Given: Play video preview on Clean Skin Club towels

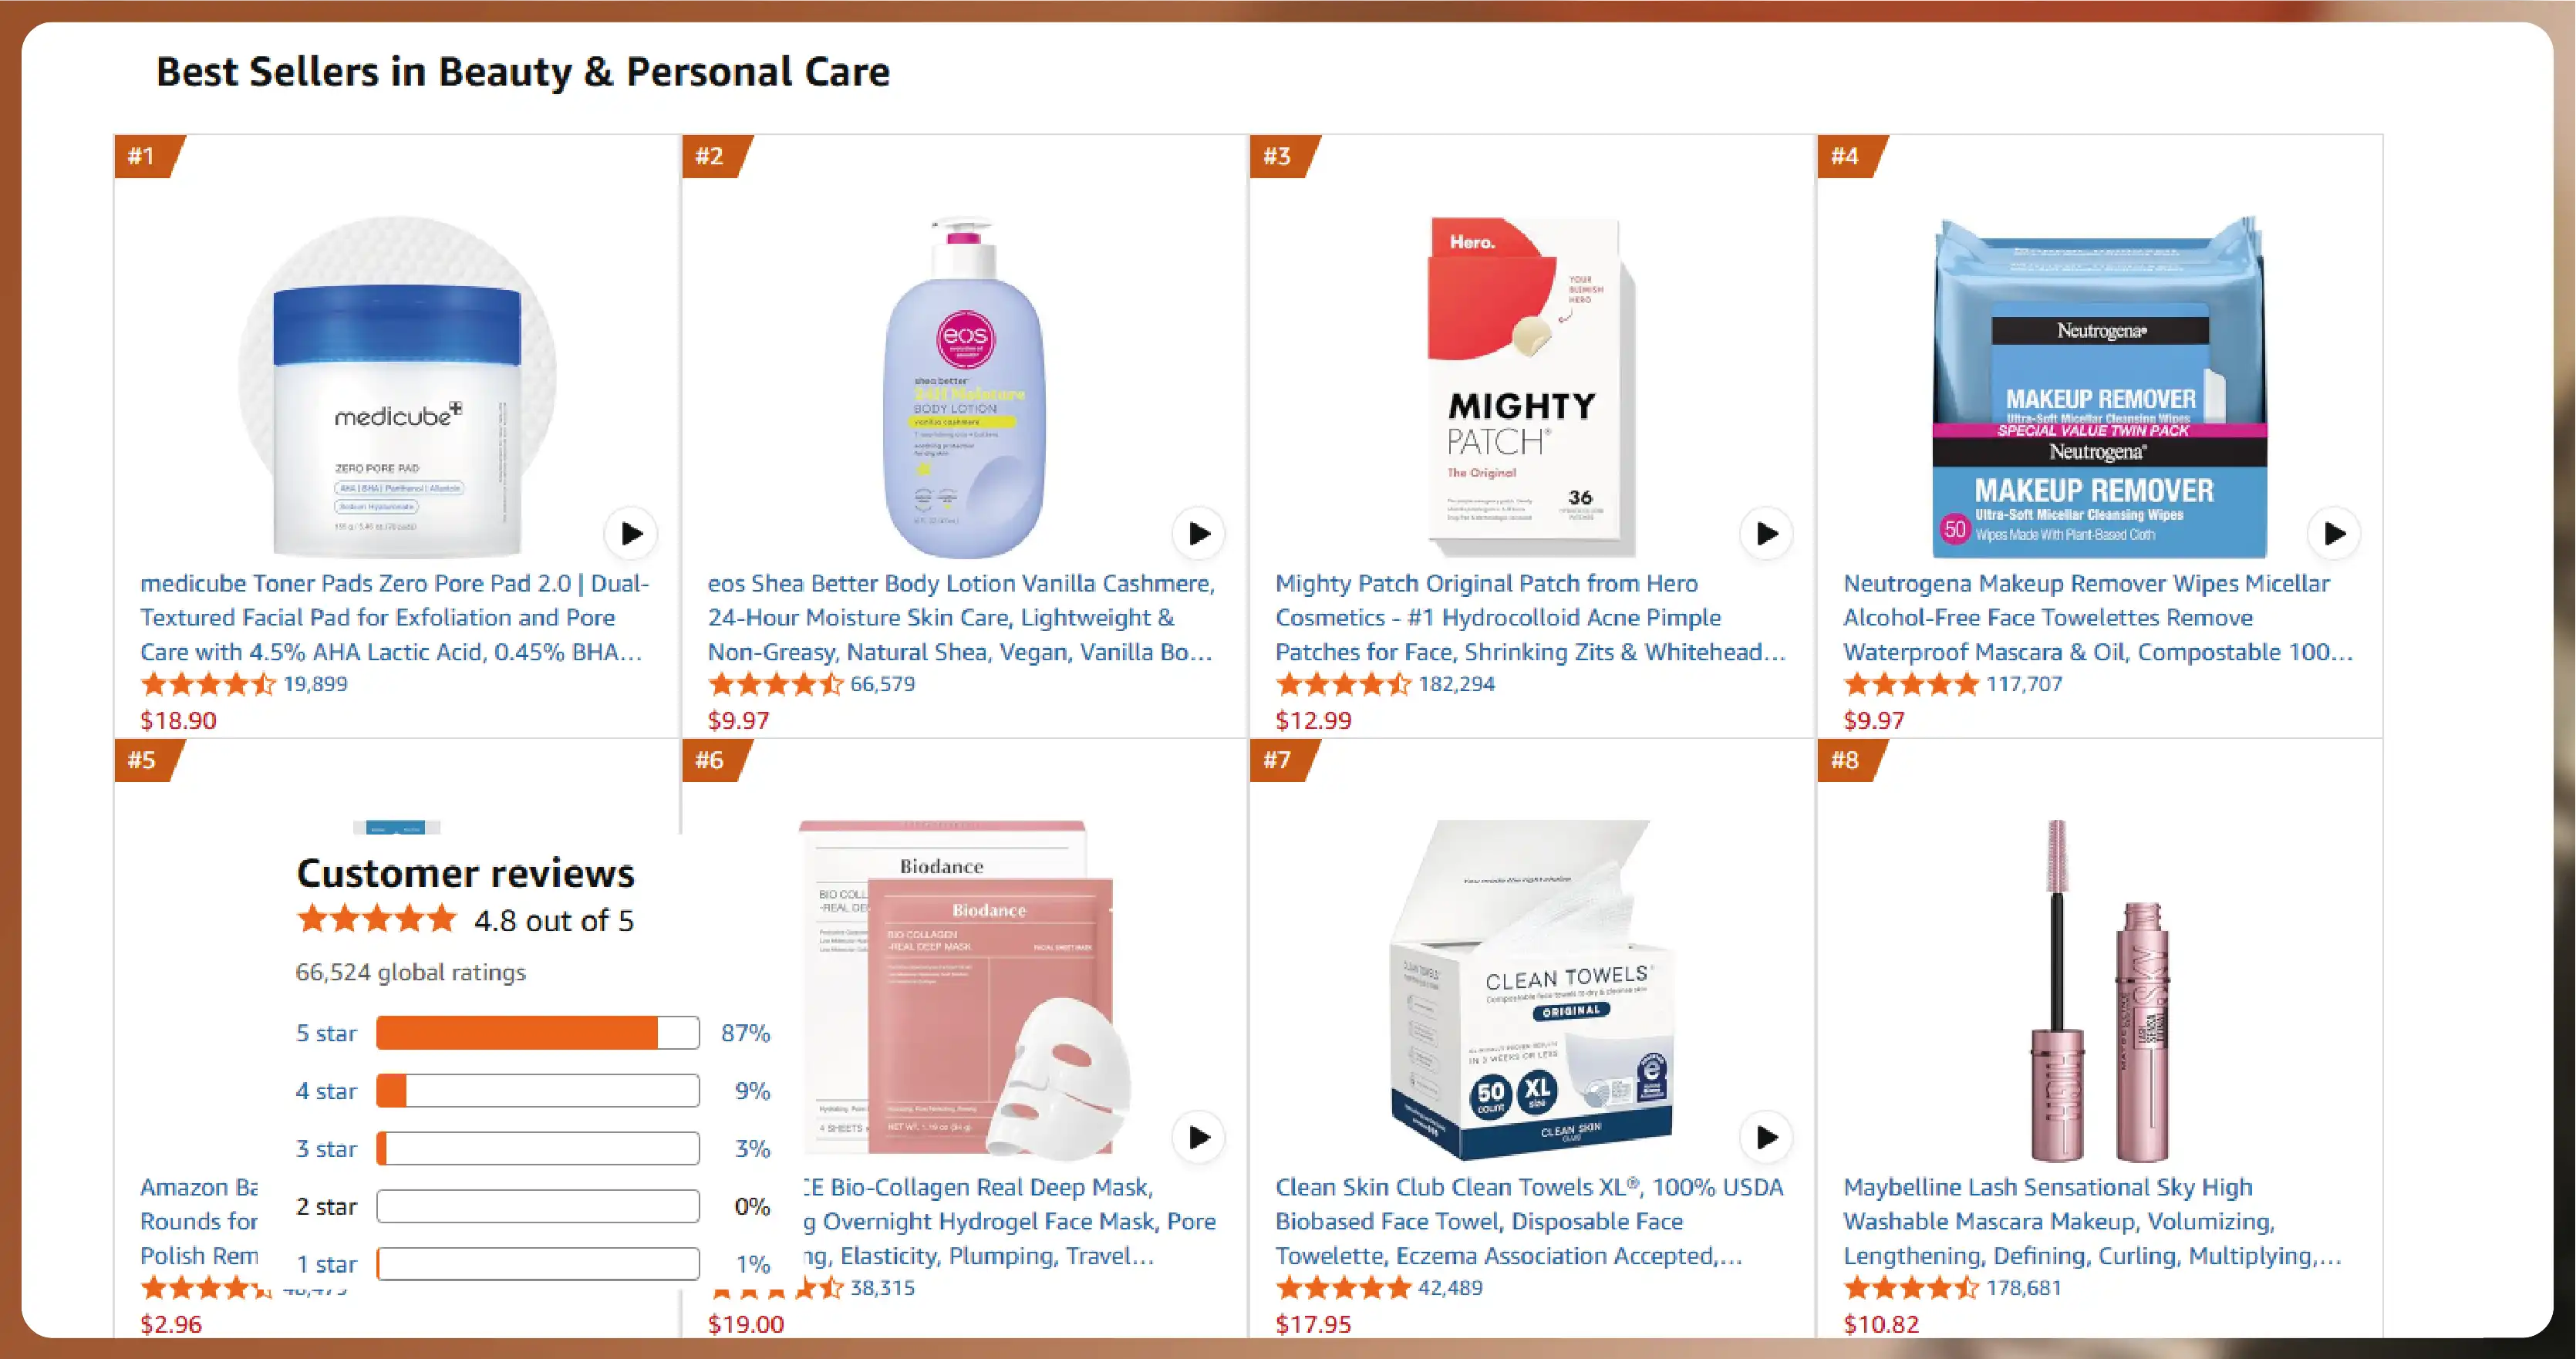Looking at the screenshot, I should (x=1766, y=1137).
